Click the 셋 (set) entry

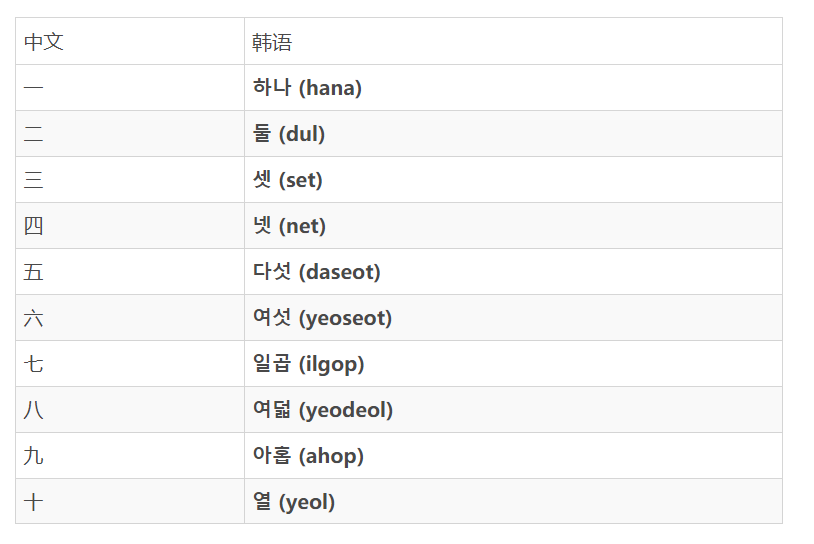(x=288, y=180)
